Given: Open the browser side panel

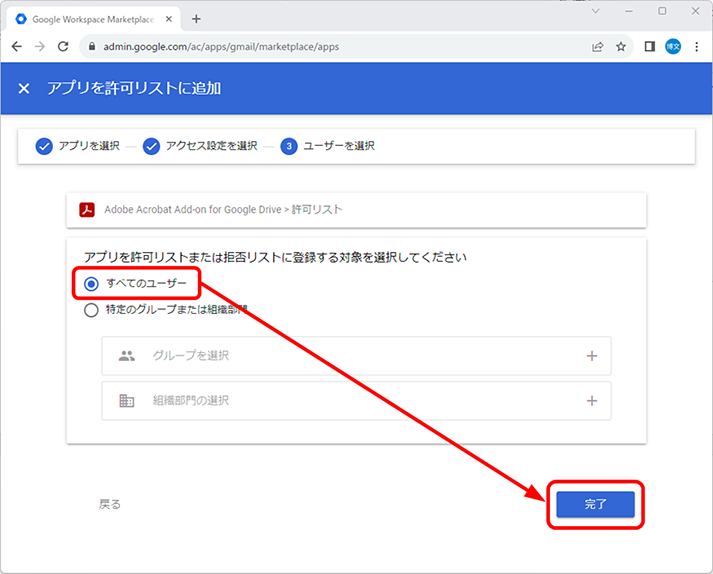Looking at the screenshot, I should [650, 46].
